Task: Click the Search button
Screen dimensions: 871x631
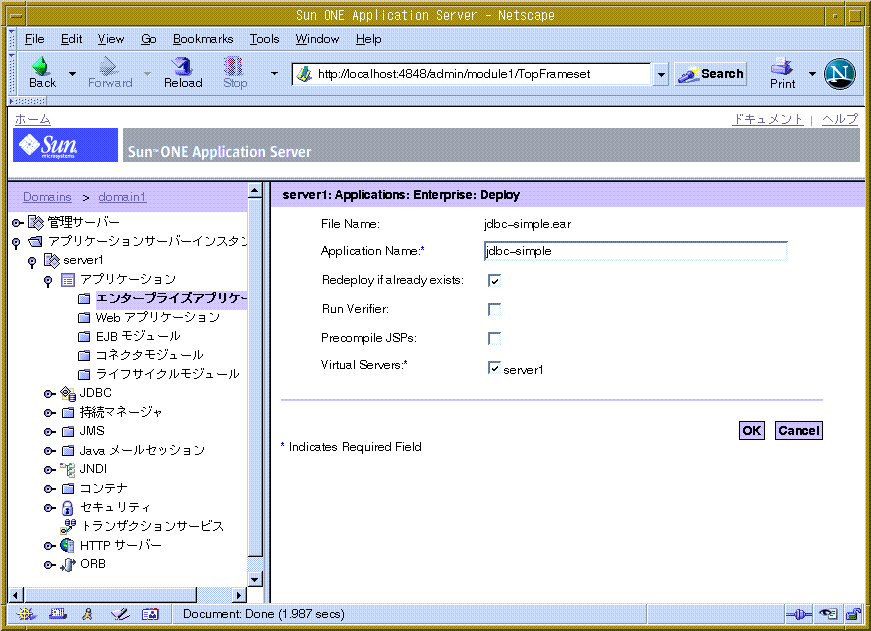Action: pos(710,74)
